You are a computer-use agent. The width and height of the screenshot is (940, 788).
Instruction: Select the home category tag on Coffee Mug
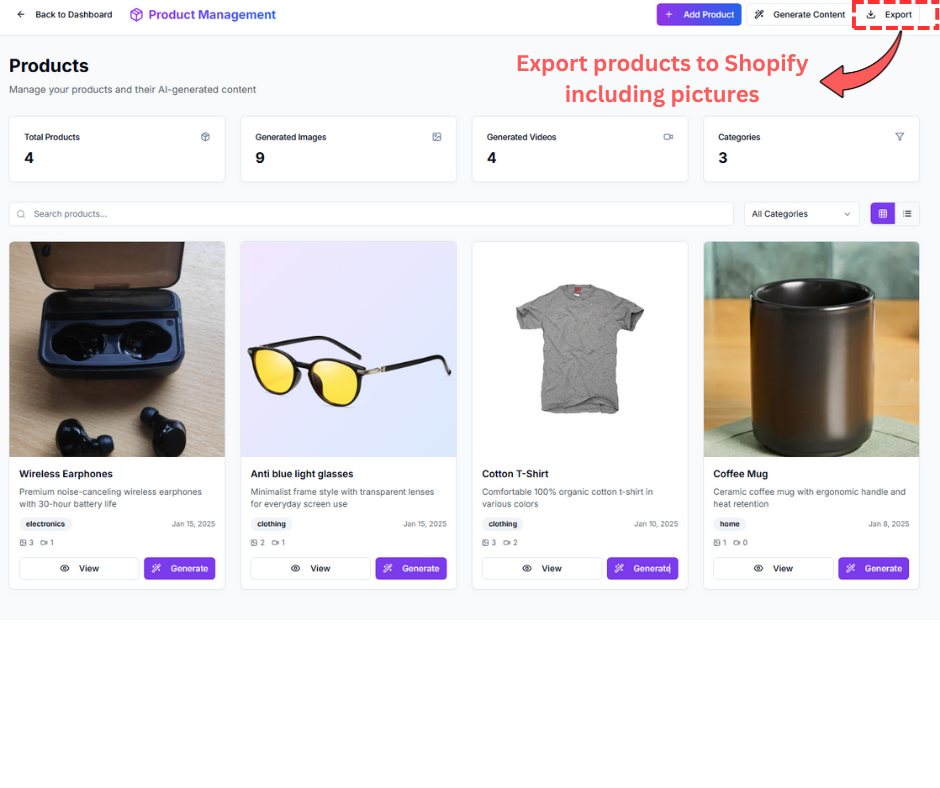click(729, 523)
